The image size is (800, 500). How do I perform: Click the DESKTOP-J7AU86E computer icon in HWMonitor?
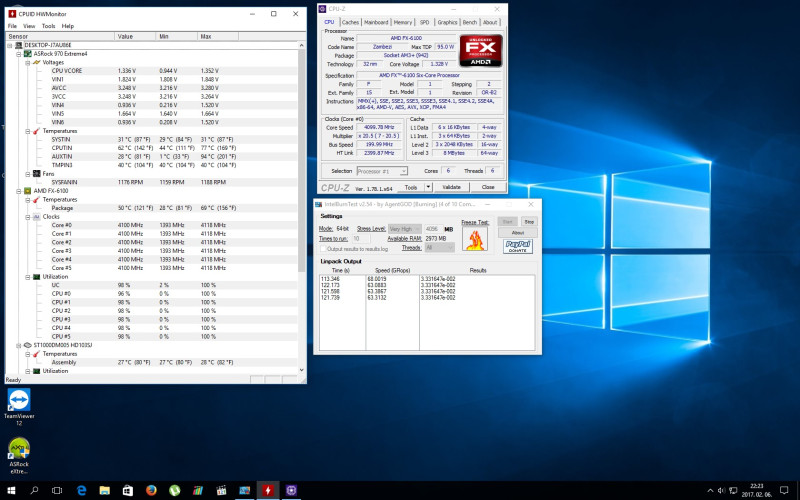point(19,45)
